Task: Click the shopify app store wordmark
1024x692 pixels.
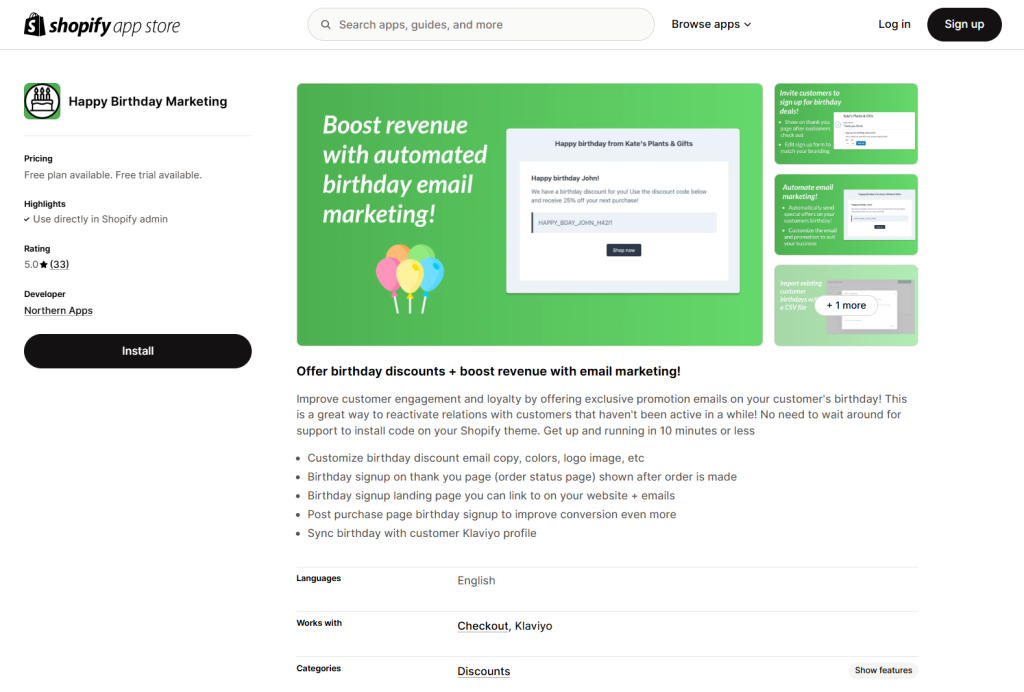Action: pos(114,25)
